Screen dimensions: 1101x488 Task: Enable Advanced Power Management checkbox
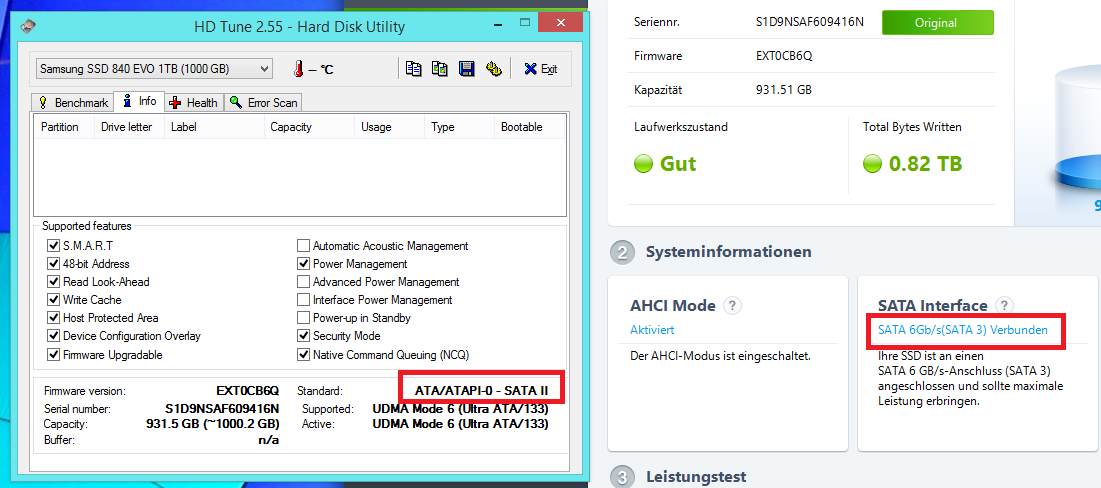pos(303,282)
